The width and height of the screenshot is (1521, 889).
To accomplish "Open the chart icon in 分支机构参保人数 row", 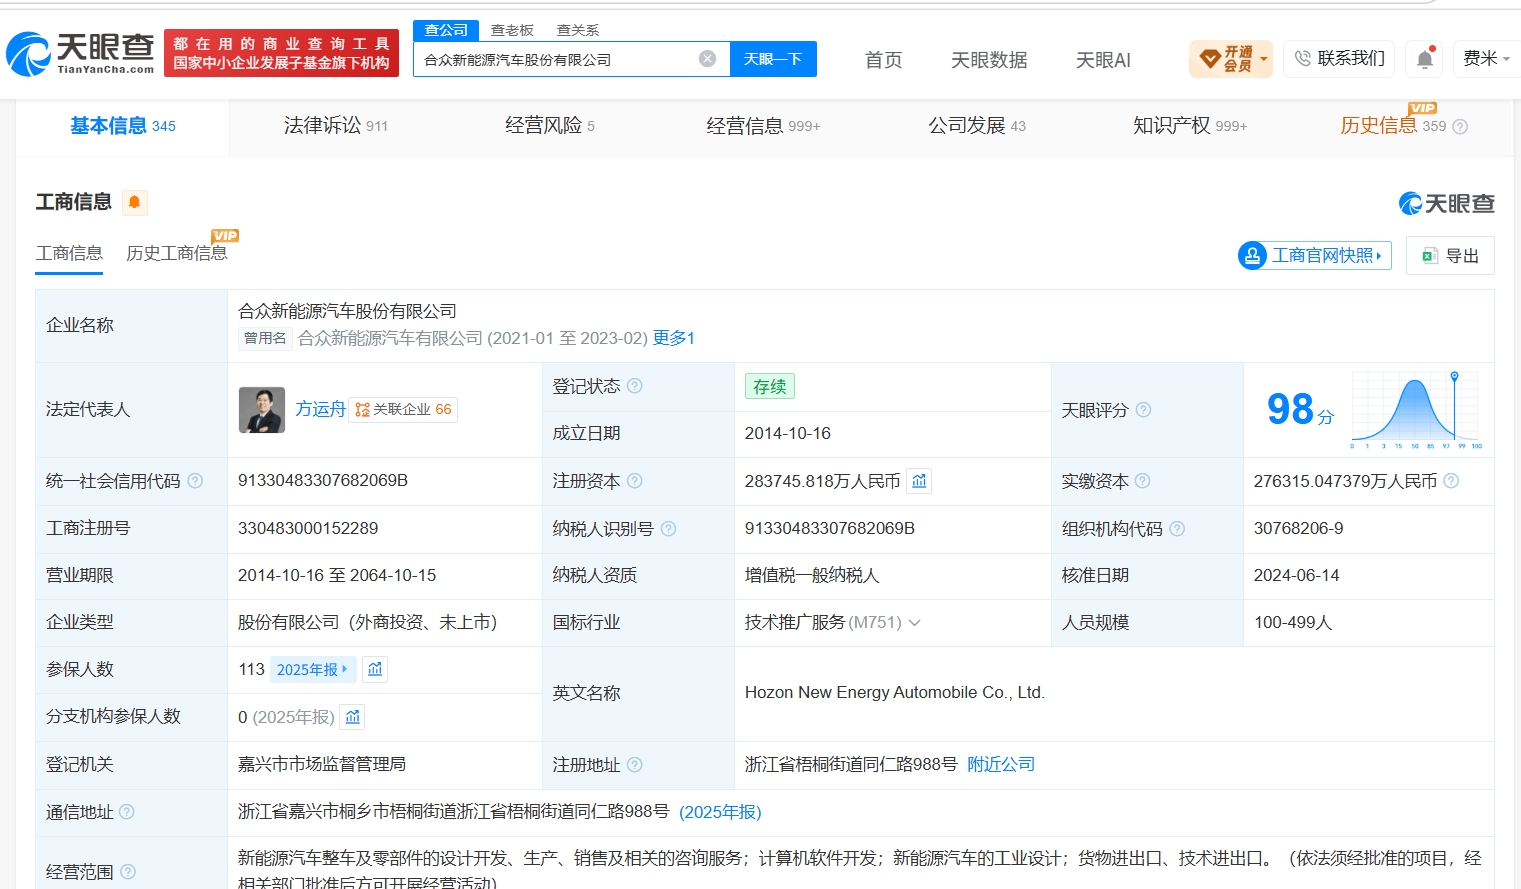I will (352, 717).
